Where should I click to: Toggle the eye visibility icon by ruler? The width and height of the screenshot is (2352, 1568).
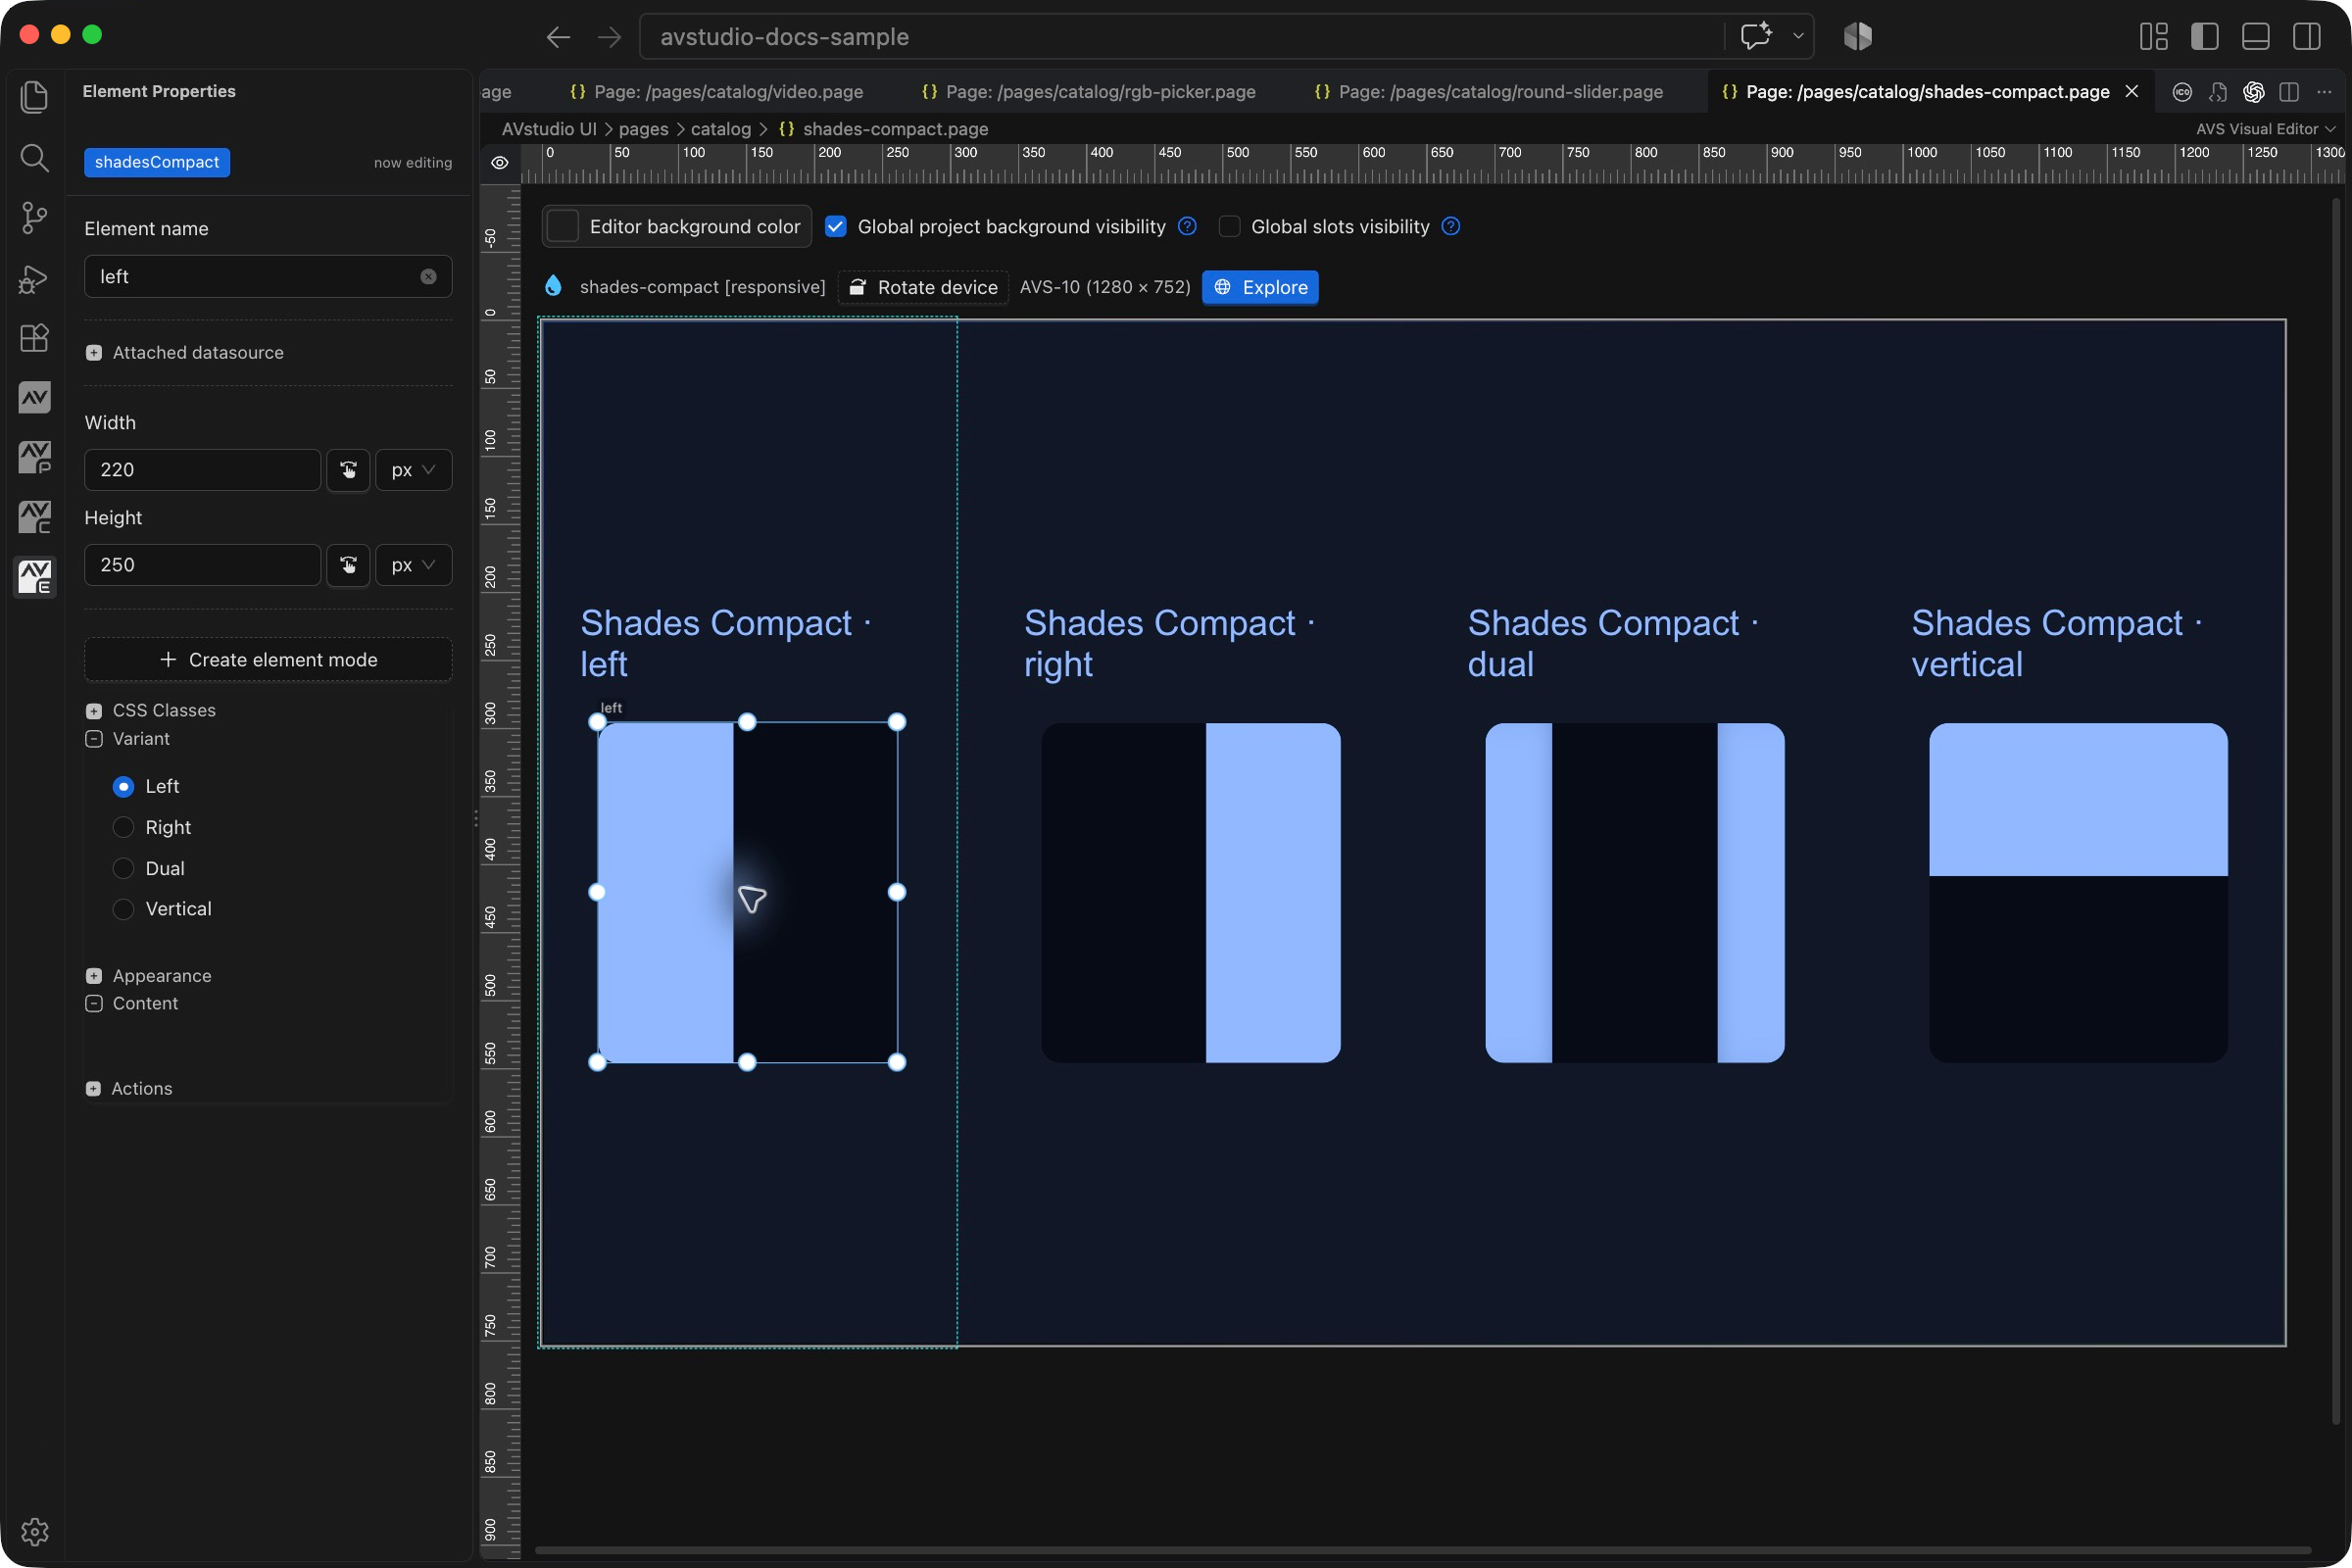(500, 163)
